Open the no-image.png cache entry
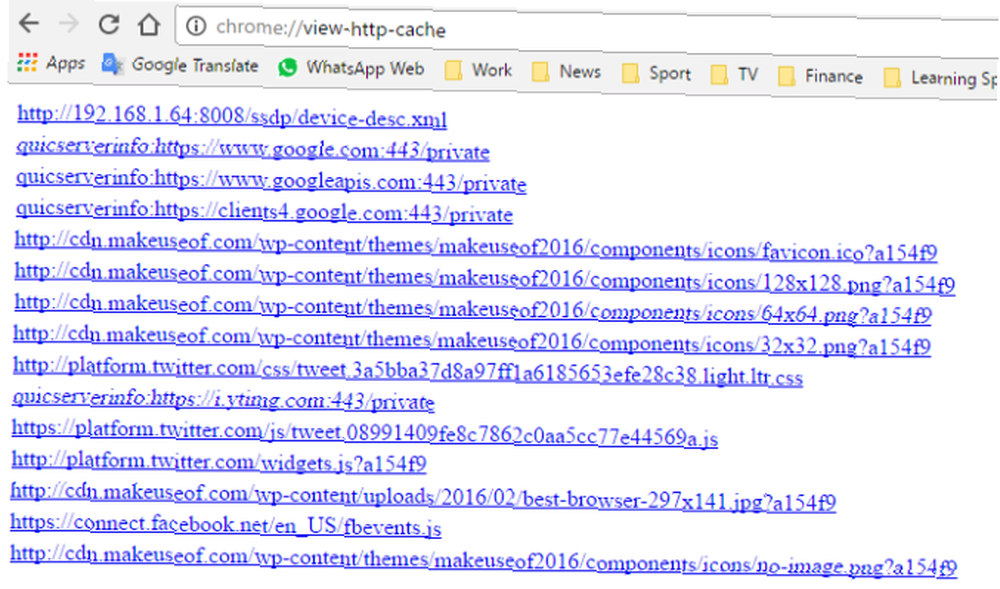This screenshot has width=1000, height=589. tap(483, 561)
